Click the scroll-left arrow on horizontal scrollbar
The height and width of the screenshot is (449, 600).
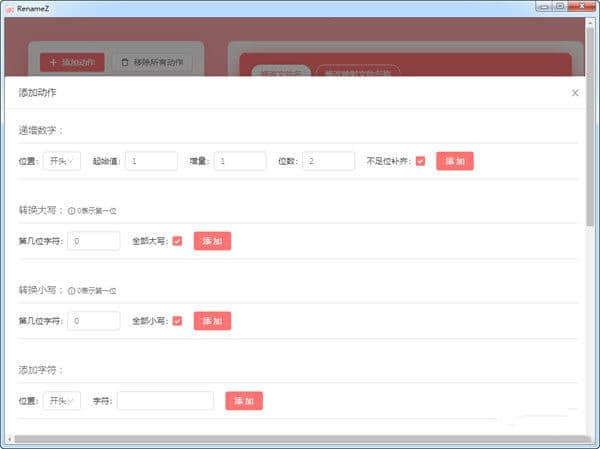coord(10,439)
